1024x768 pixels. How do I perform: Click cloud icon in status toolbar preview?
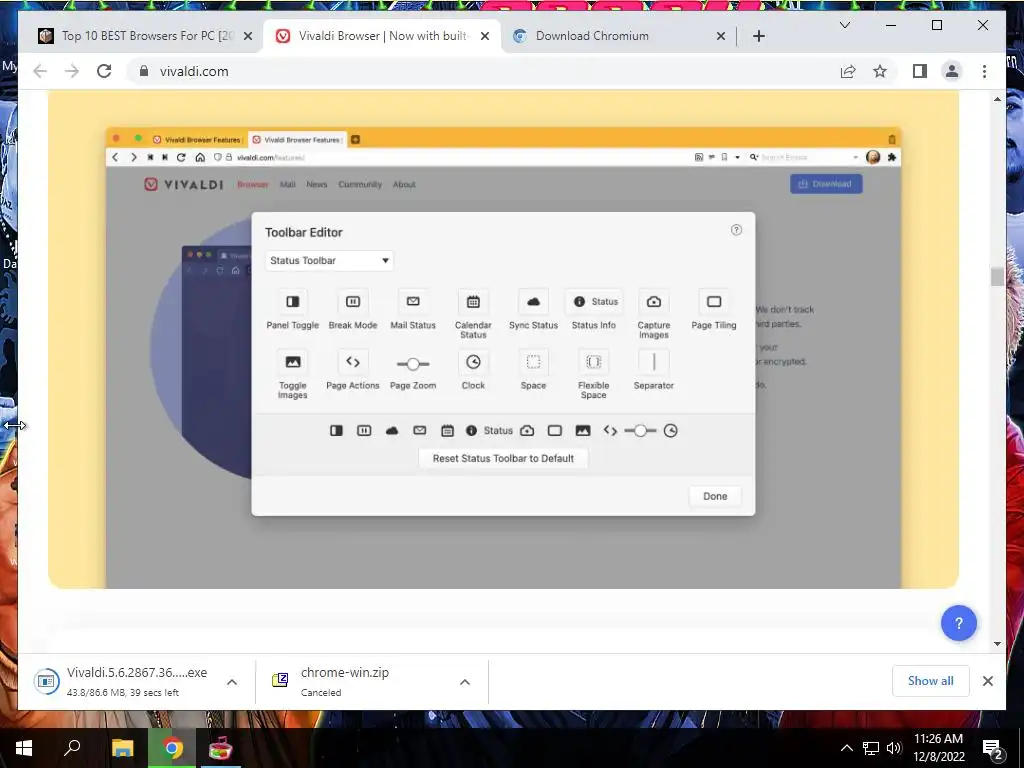(392, 430)
